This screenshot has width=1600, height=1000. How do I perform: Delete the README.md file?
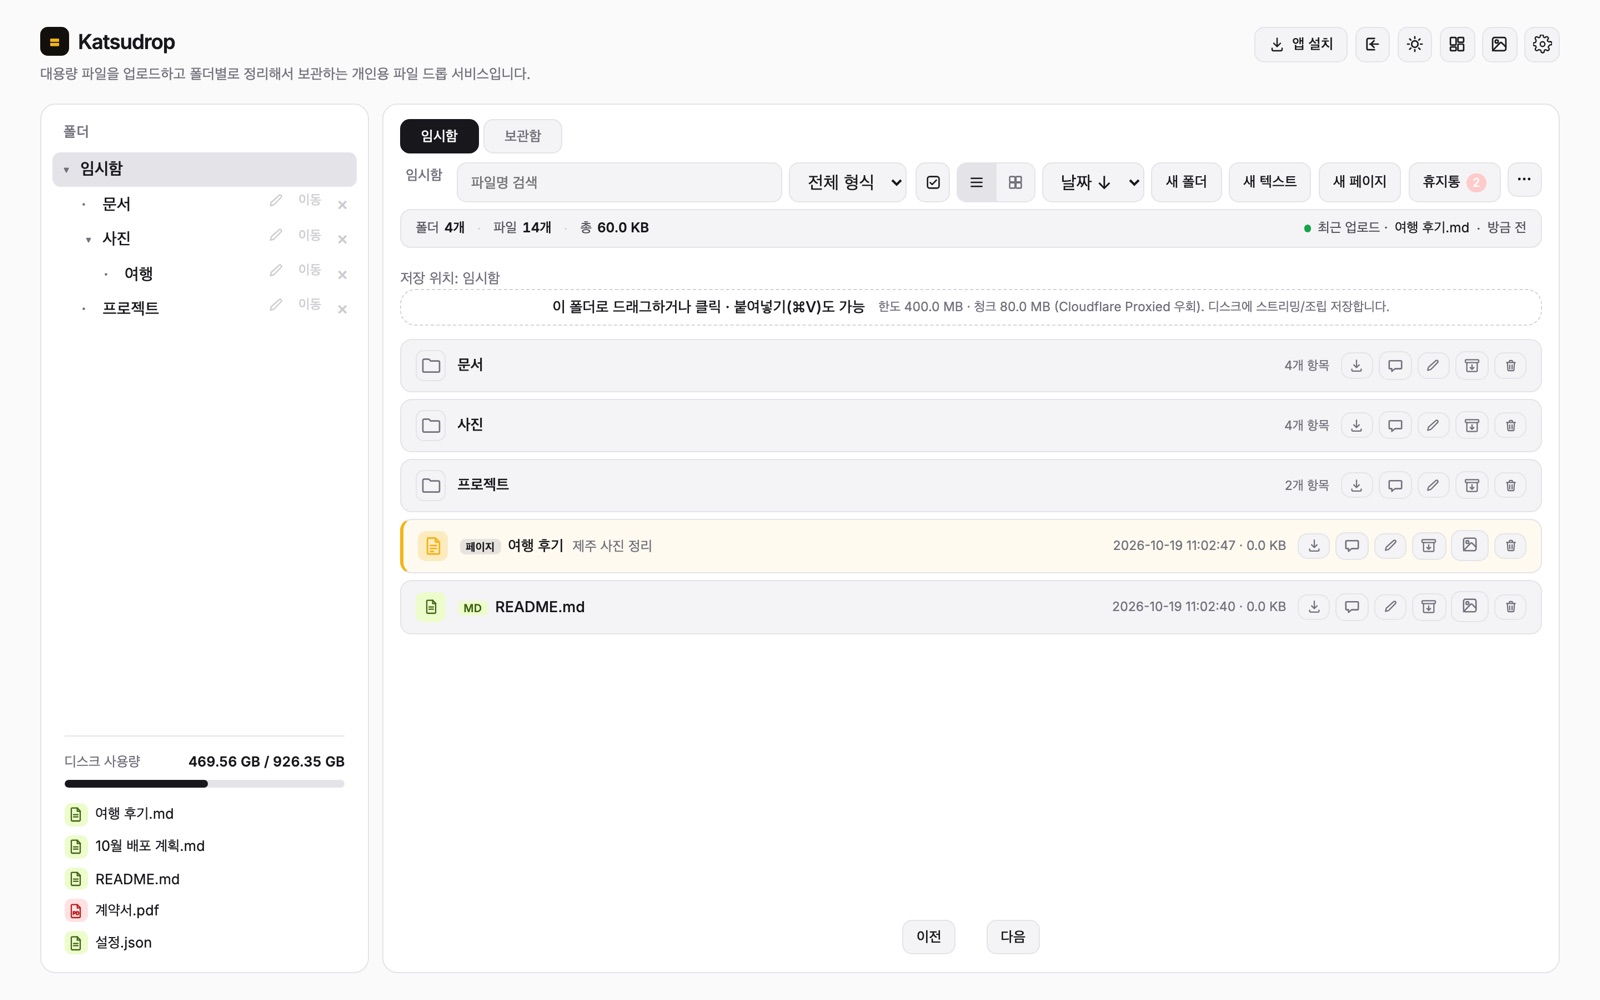coord(1511,607)
